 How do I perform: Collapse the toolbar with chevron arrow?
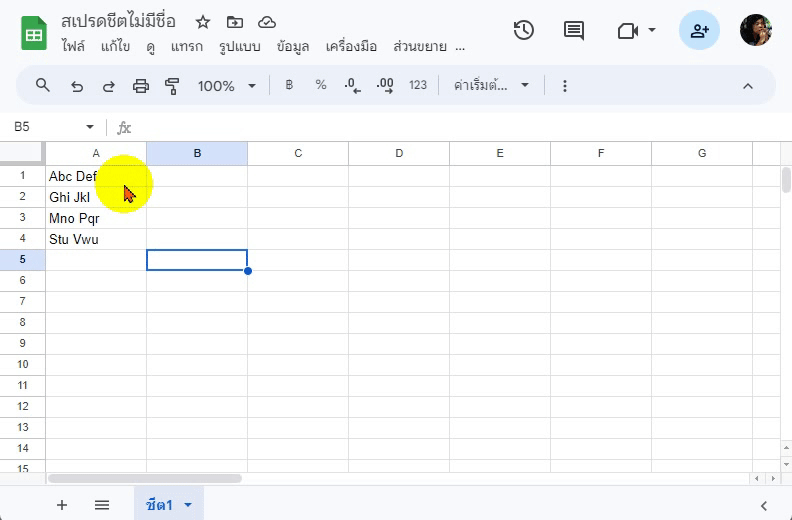click(x=747, y=86)
